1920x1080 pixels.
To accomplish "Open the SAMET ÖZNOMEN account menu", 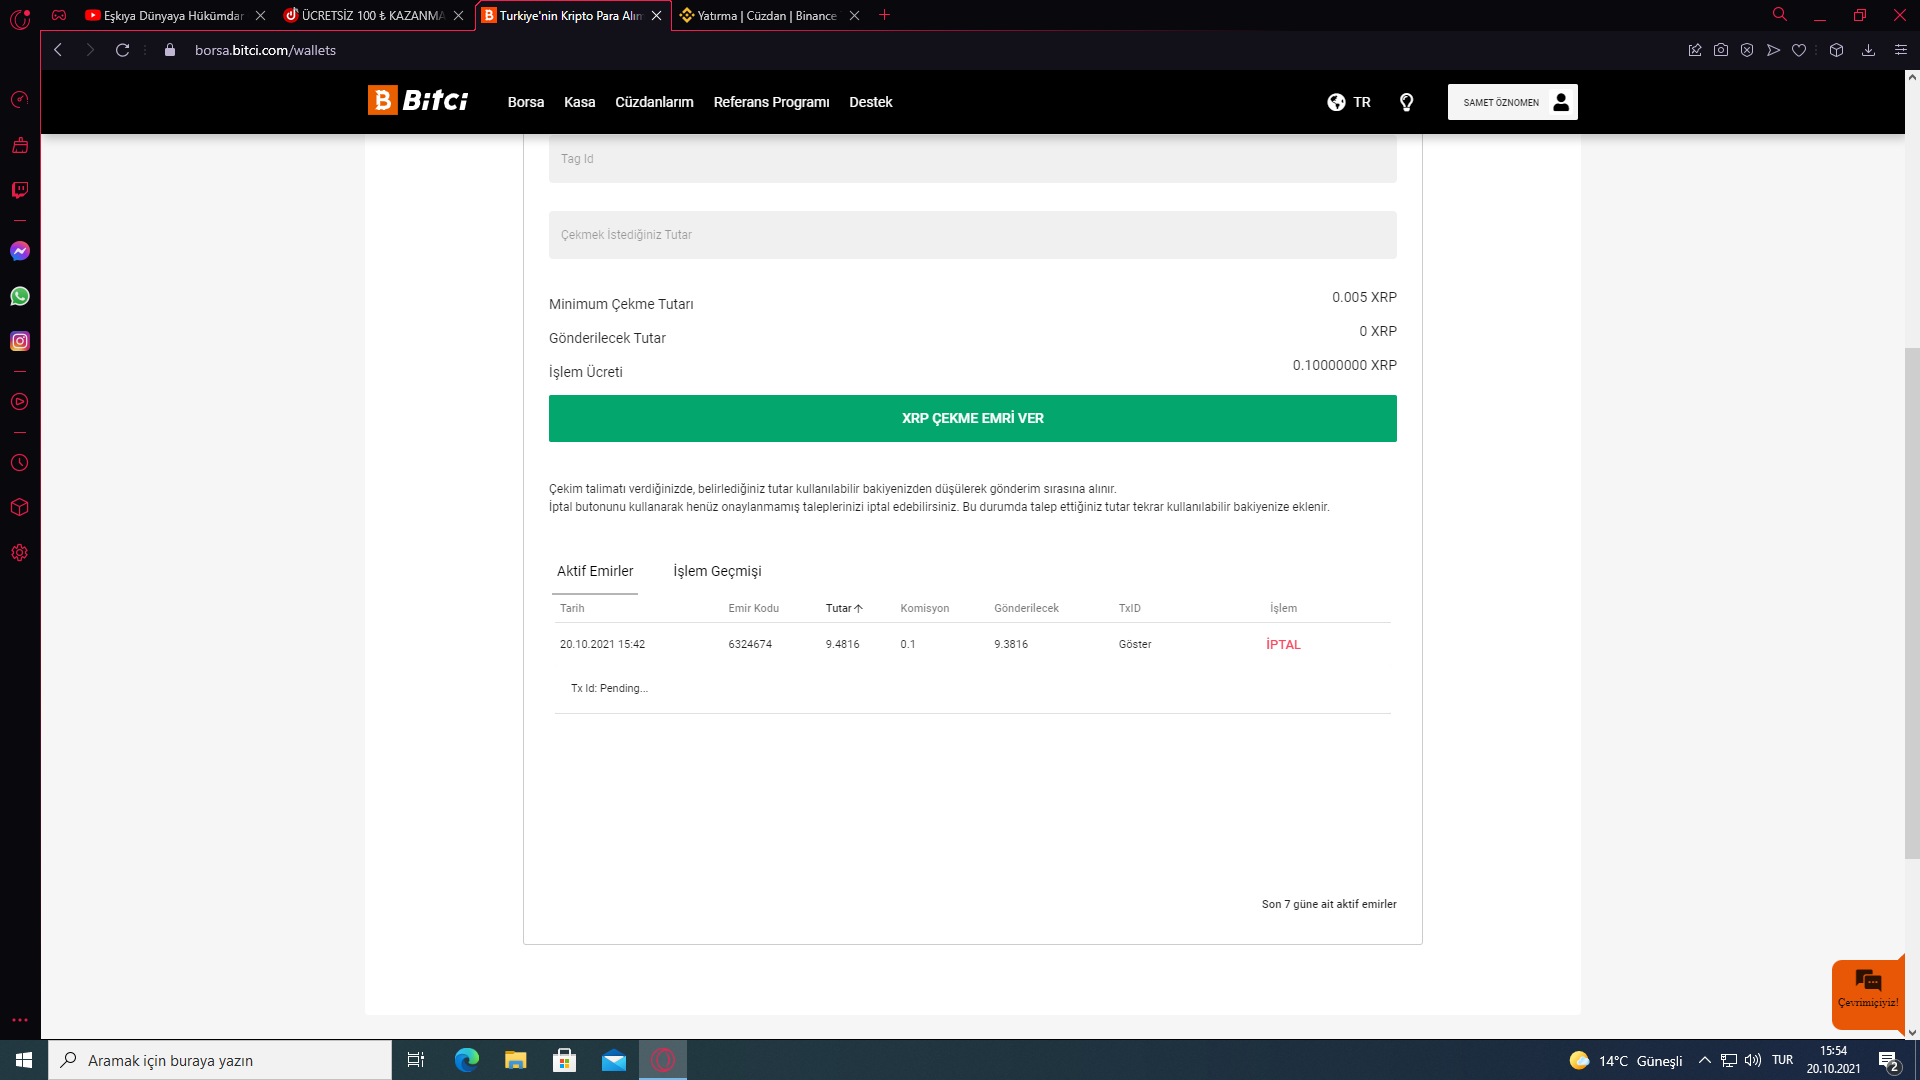I will coord(1512,102).
